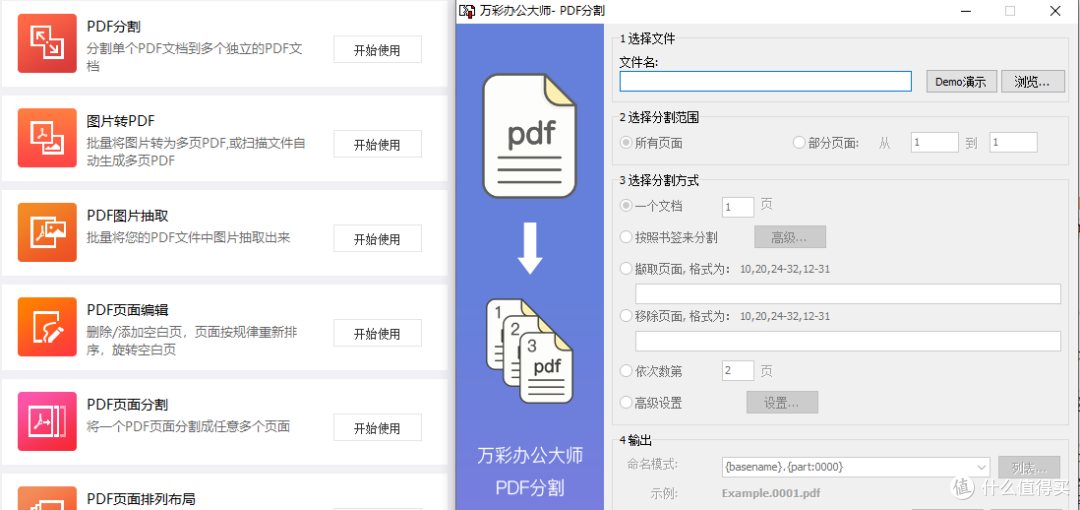Click the Demo演示 button
Screen dimensions: 1080x510
click(961, 81)
